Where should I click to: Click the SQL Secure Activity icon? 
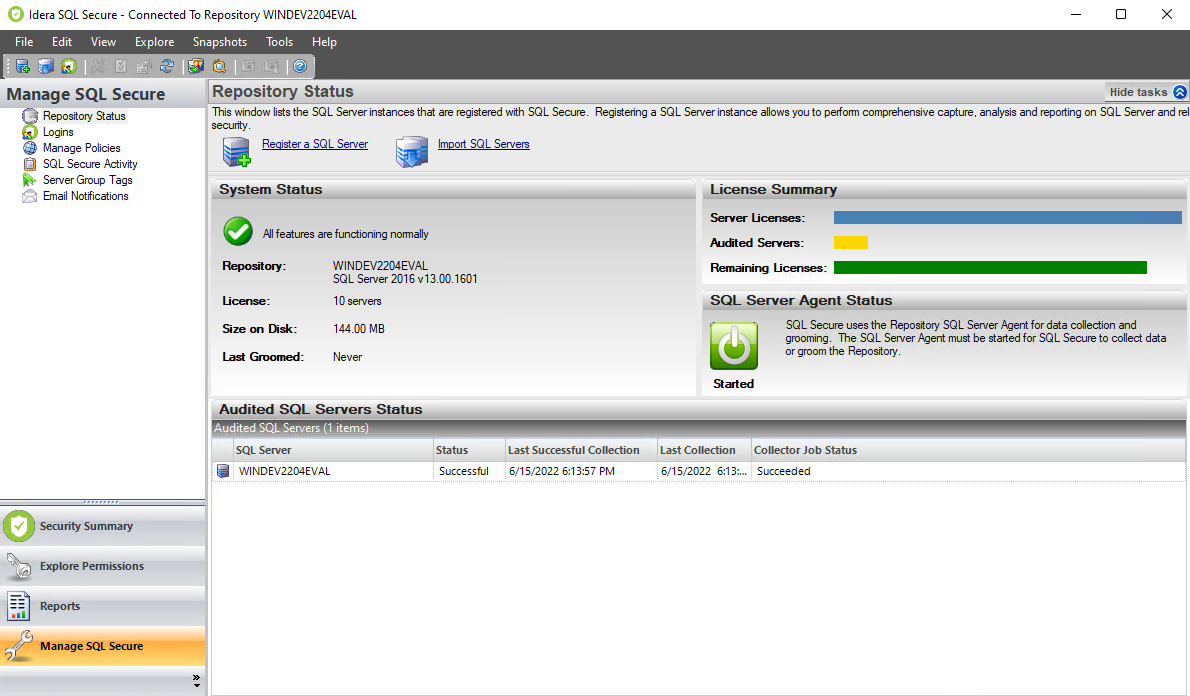click(30, 164)
